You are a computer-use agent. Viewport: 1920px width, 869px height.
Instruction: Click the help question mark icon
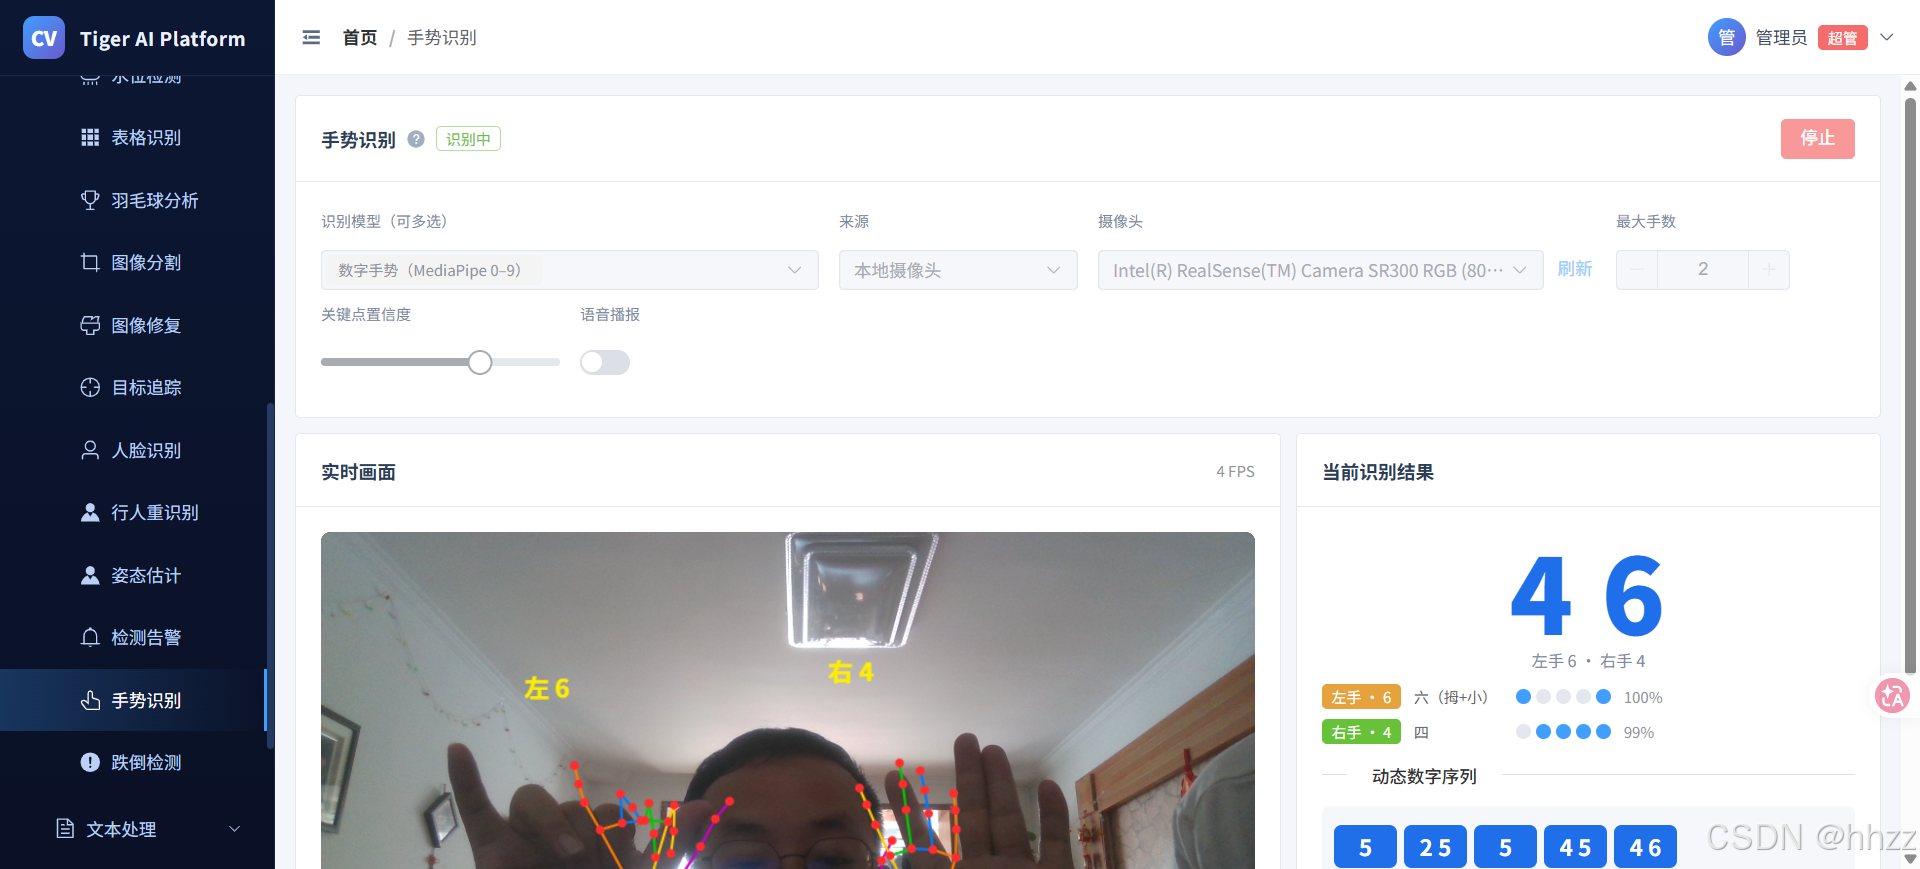click(x=416, y=139)
